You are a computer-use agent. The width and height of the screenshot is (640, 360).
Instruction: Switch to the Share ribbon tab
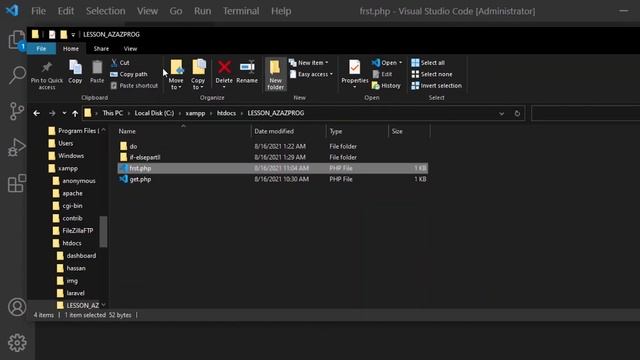tap(101, 49)
